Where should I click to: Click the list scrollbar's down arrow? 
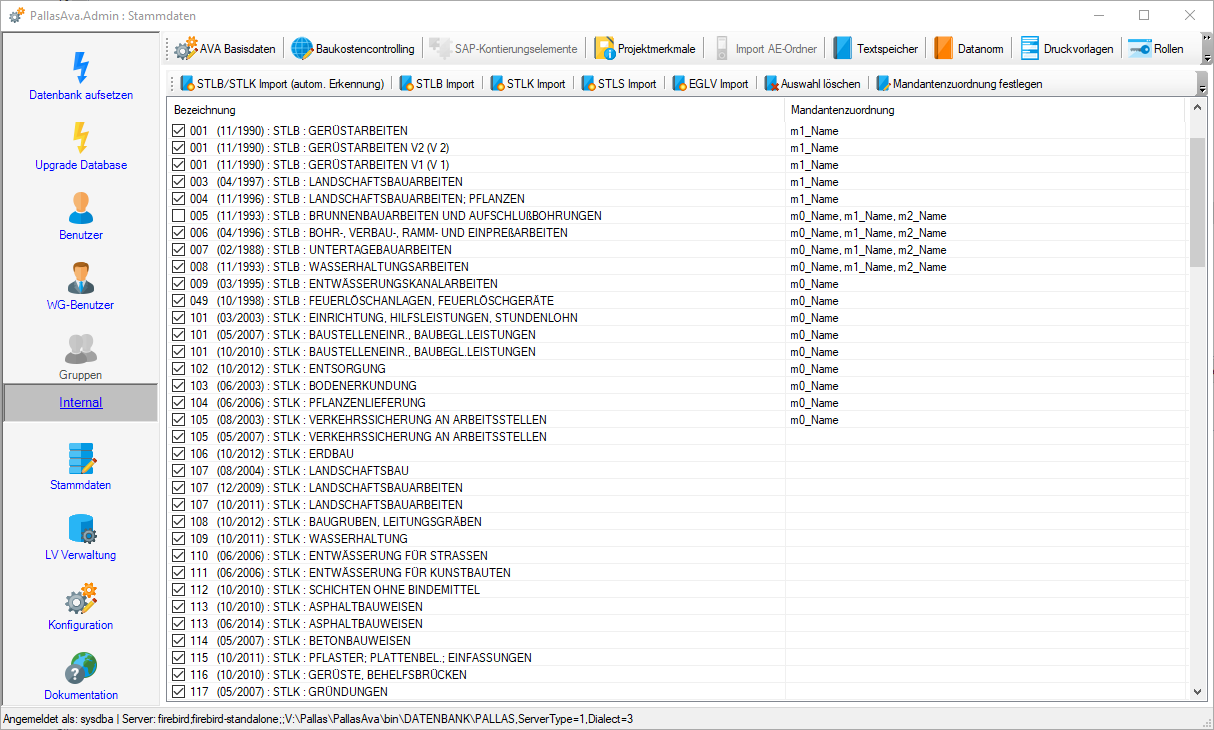click(1198, 691)
